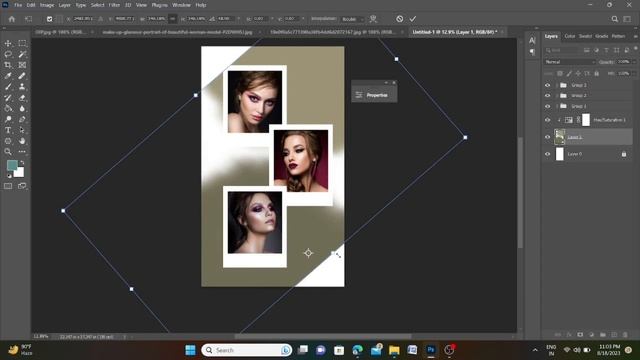This screenshot has height=360, width=640.
Task: Click the Change Screen Mode icon
Action: [22, 186]
